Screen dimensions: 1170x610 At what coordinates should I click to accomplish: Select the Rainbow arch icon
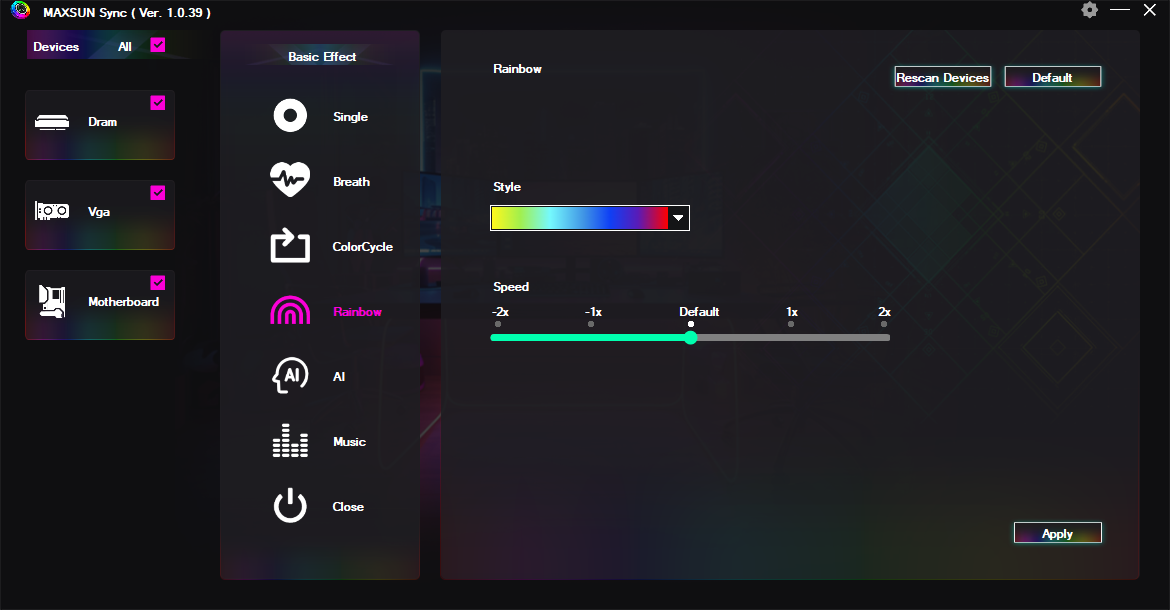point(290,310)
